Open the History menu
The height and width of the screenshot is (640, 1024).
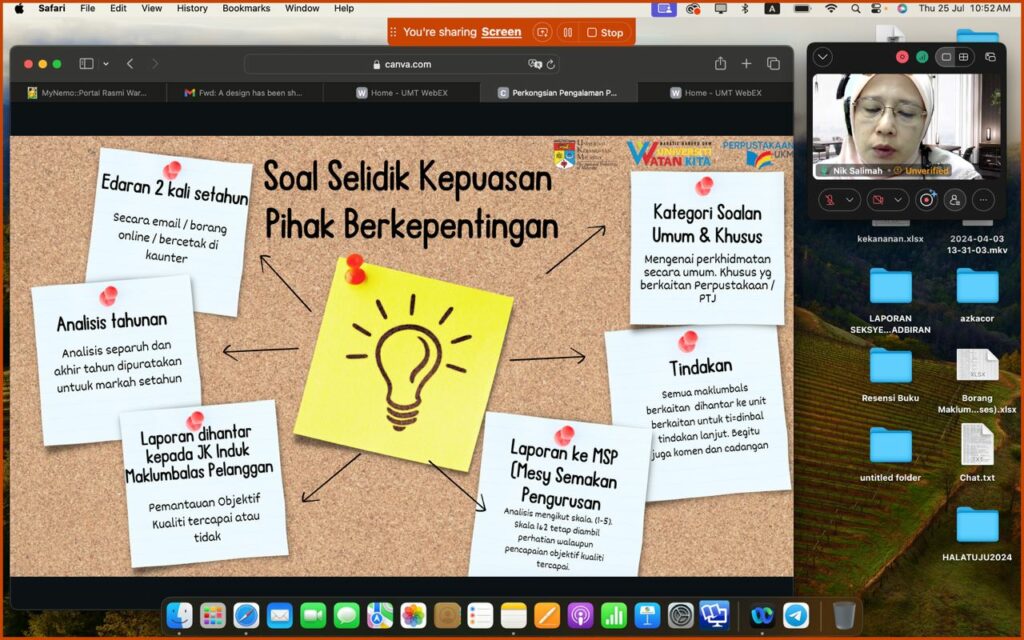pos(192,8)
